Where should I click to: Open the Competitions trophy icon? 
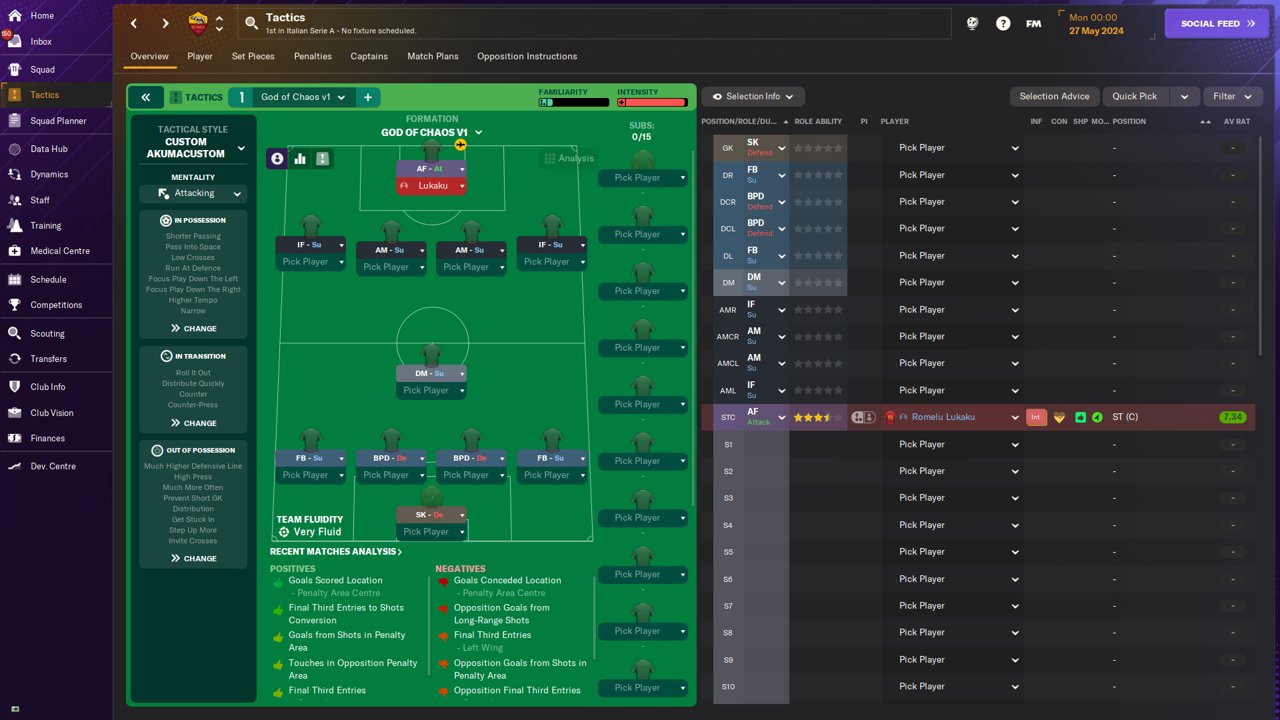coord(15,305)
